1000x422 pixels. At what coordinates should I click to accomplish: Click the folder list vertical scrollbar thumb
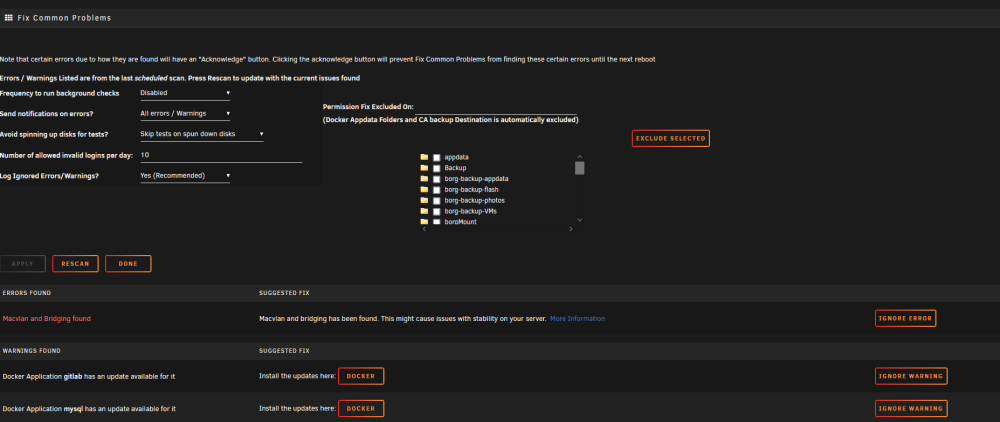580,168
